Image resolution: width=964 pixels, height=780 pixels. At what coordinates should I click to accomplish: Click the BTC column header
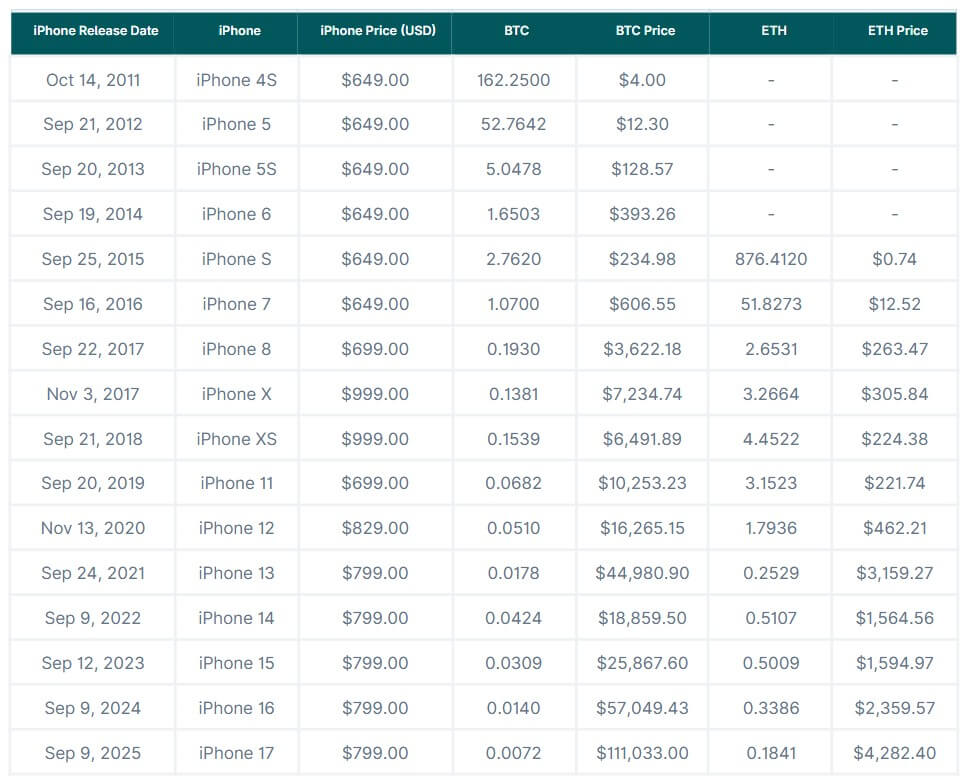[515, 31]
